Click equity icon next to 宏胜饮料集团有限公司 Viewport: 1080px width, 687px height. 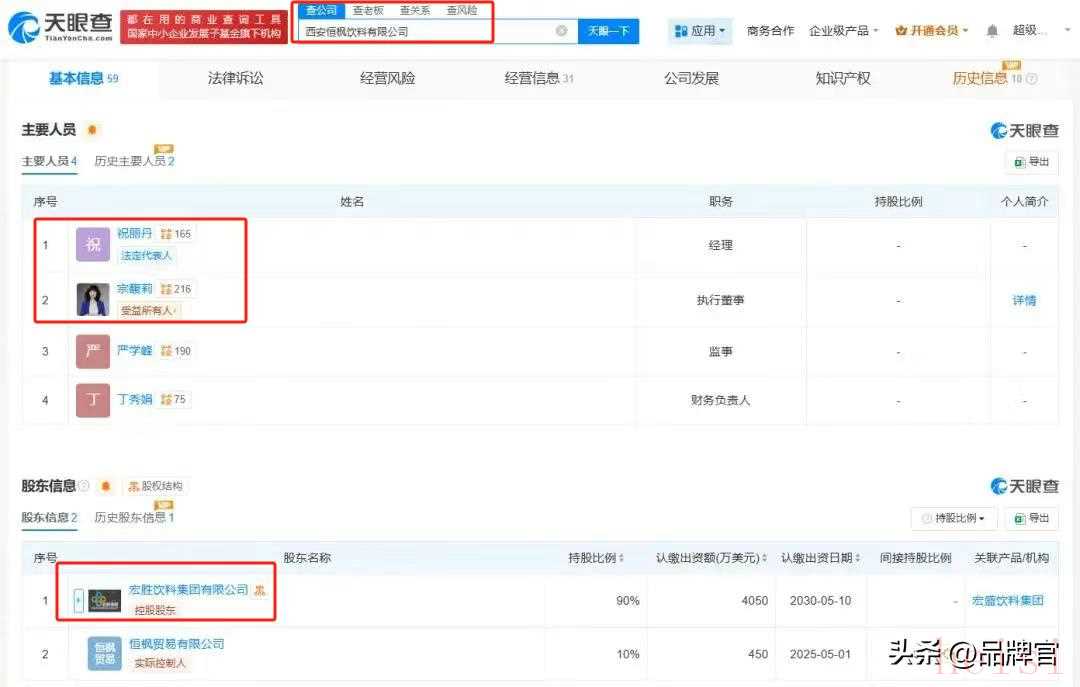click(x=260, y=590)
